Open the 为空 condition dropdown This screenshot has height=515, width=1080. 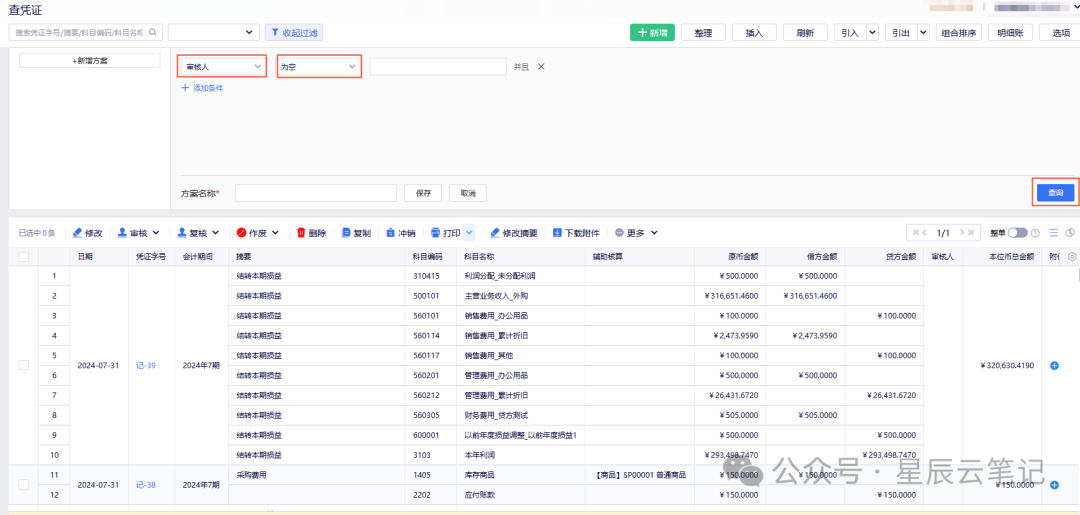[x=320, y=66]
